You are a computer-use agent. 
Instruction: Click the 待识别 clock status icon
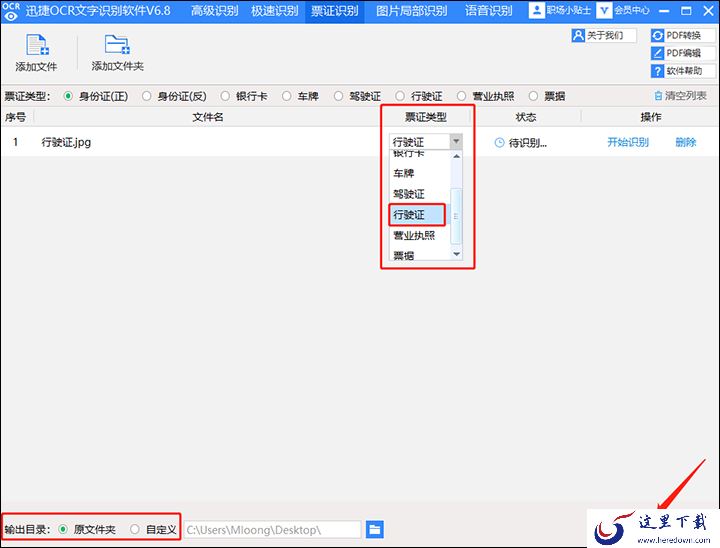500,143
